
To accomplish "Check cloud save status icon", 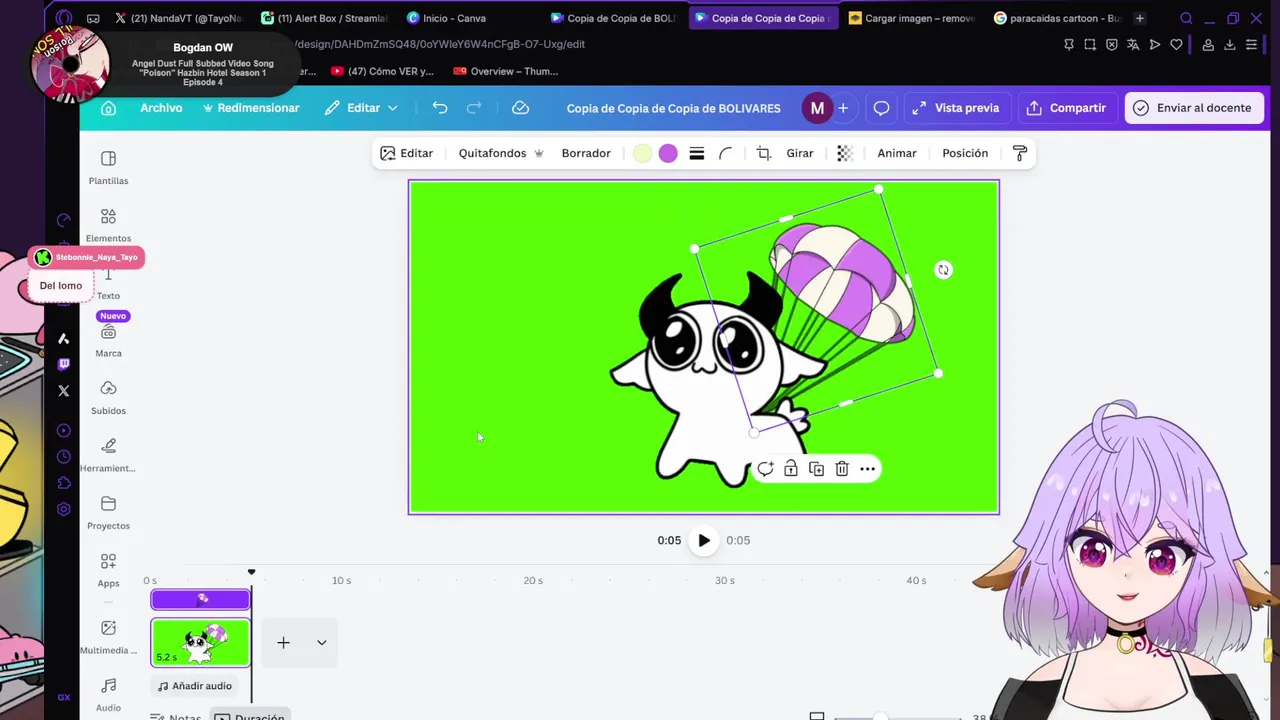I will coord(520,108).
